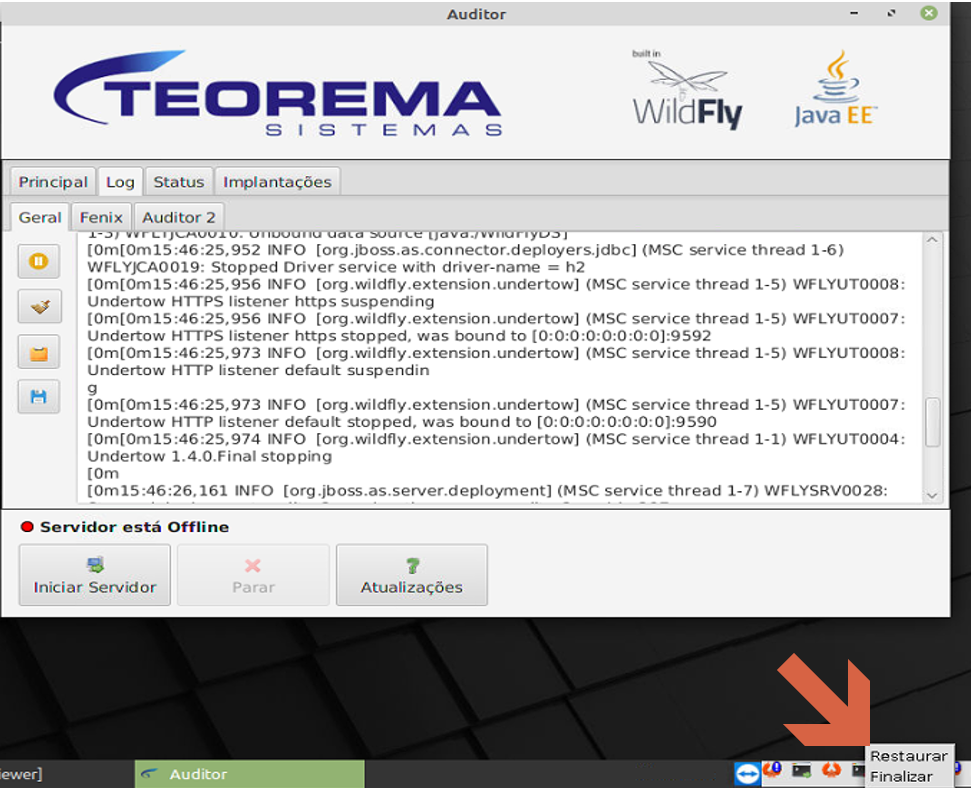
Task: Click the terminal tray icon with green arrow
Action: coord(802,771)
